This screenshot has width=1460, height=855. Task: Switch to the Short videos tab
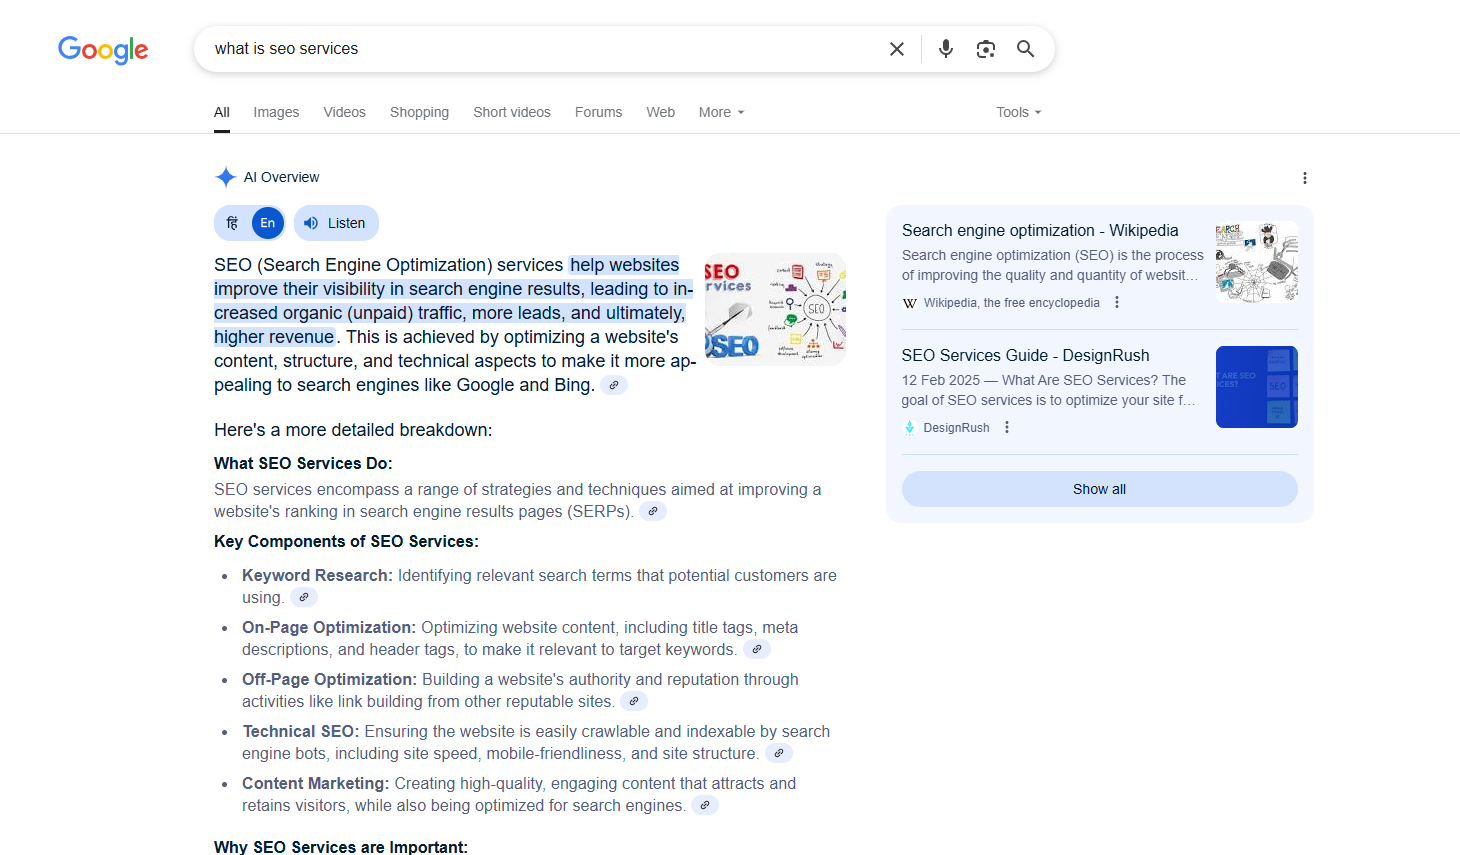click(x=512, y=112)
